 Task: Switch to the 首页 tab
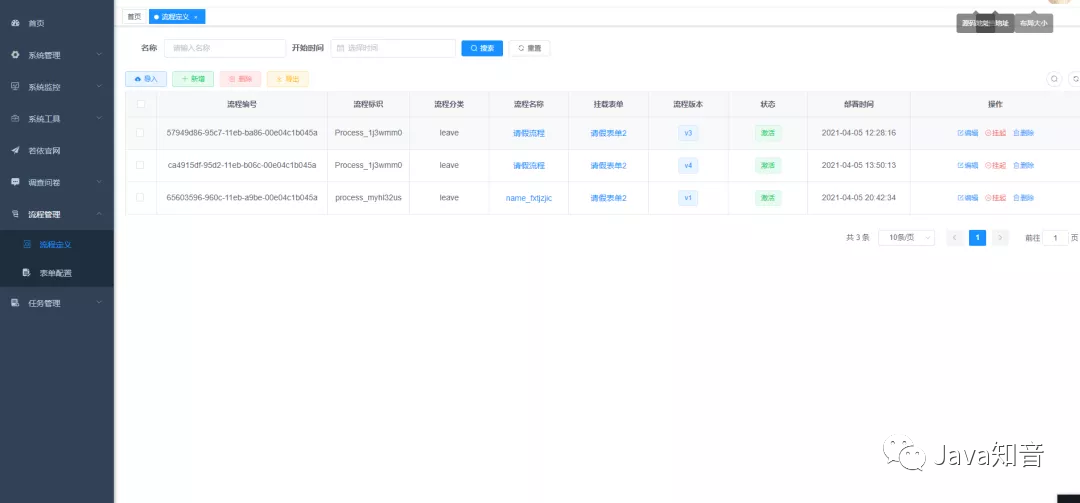[134, 17]
